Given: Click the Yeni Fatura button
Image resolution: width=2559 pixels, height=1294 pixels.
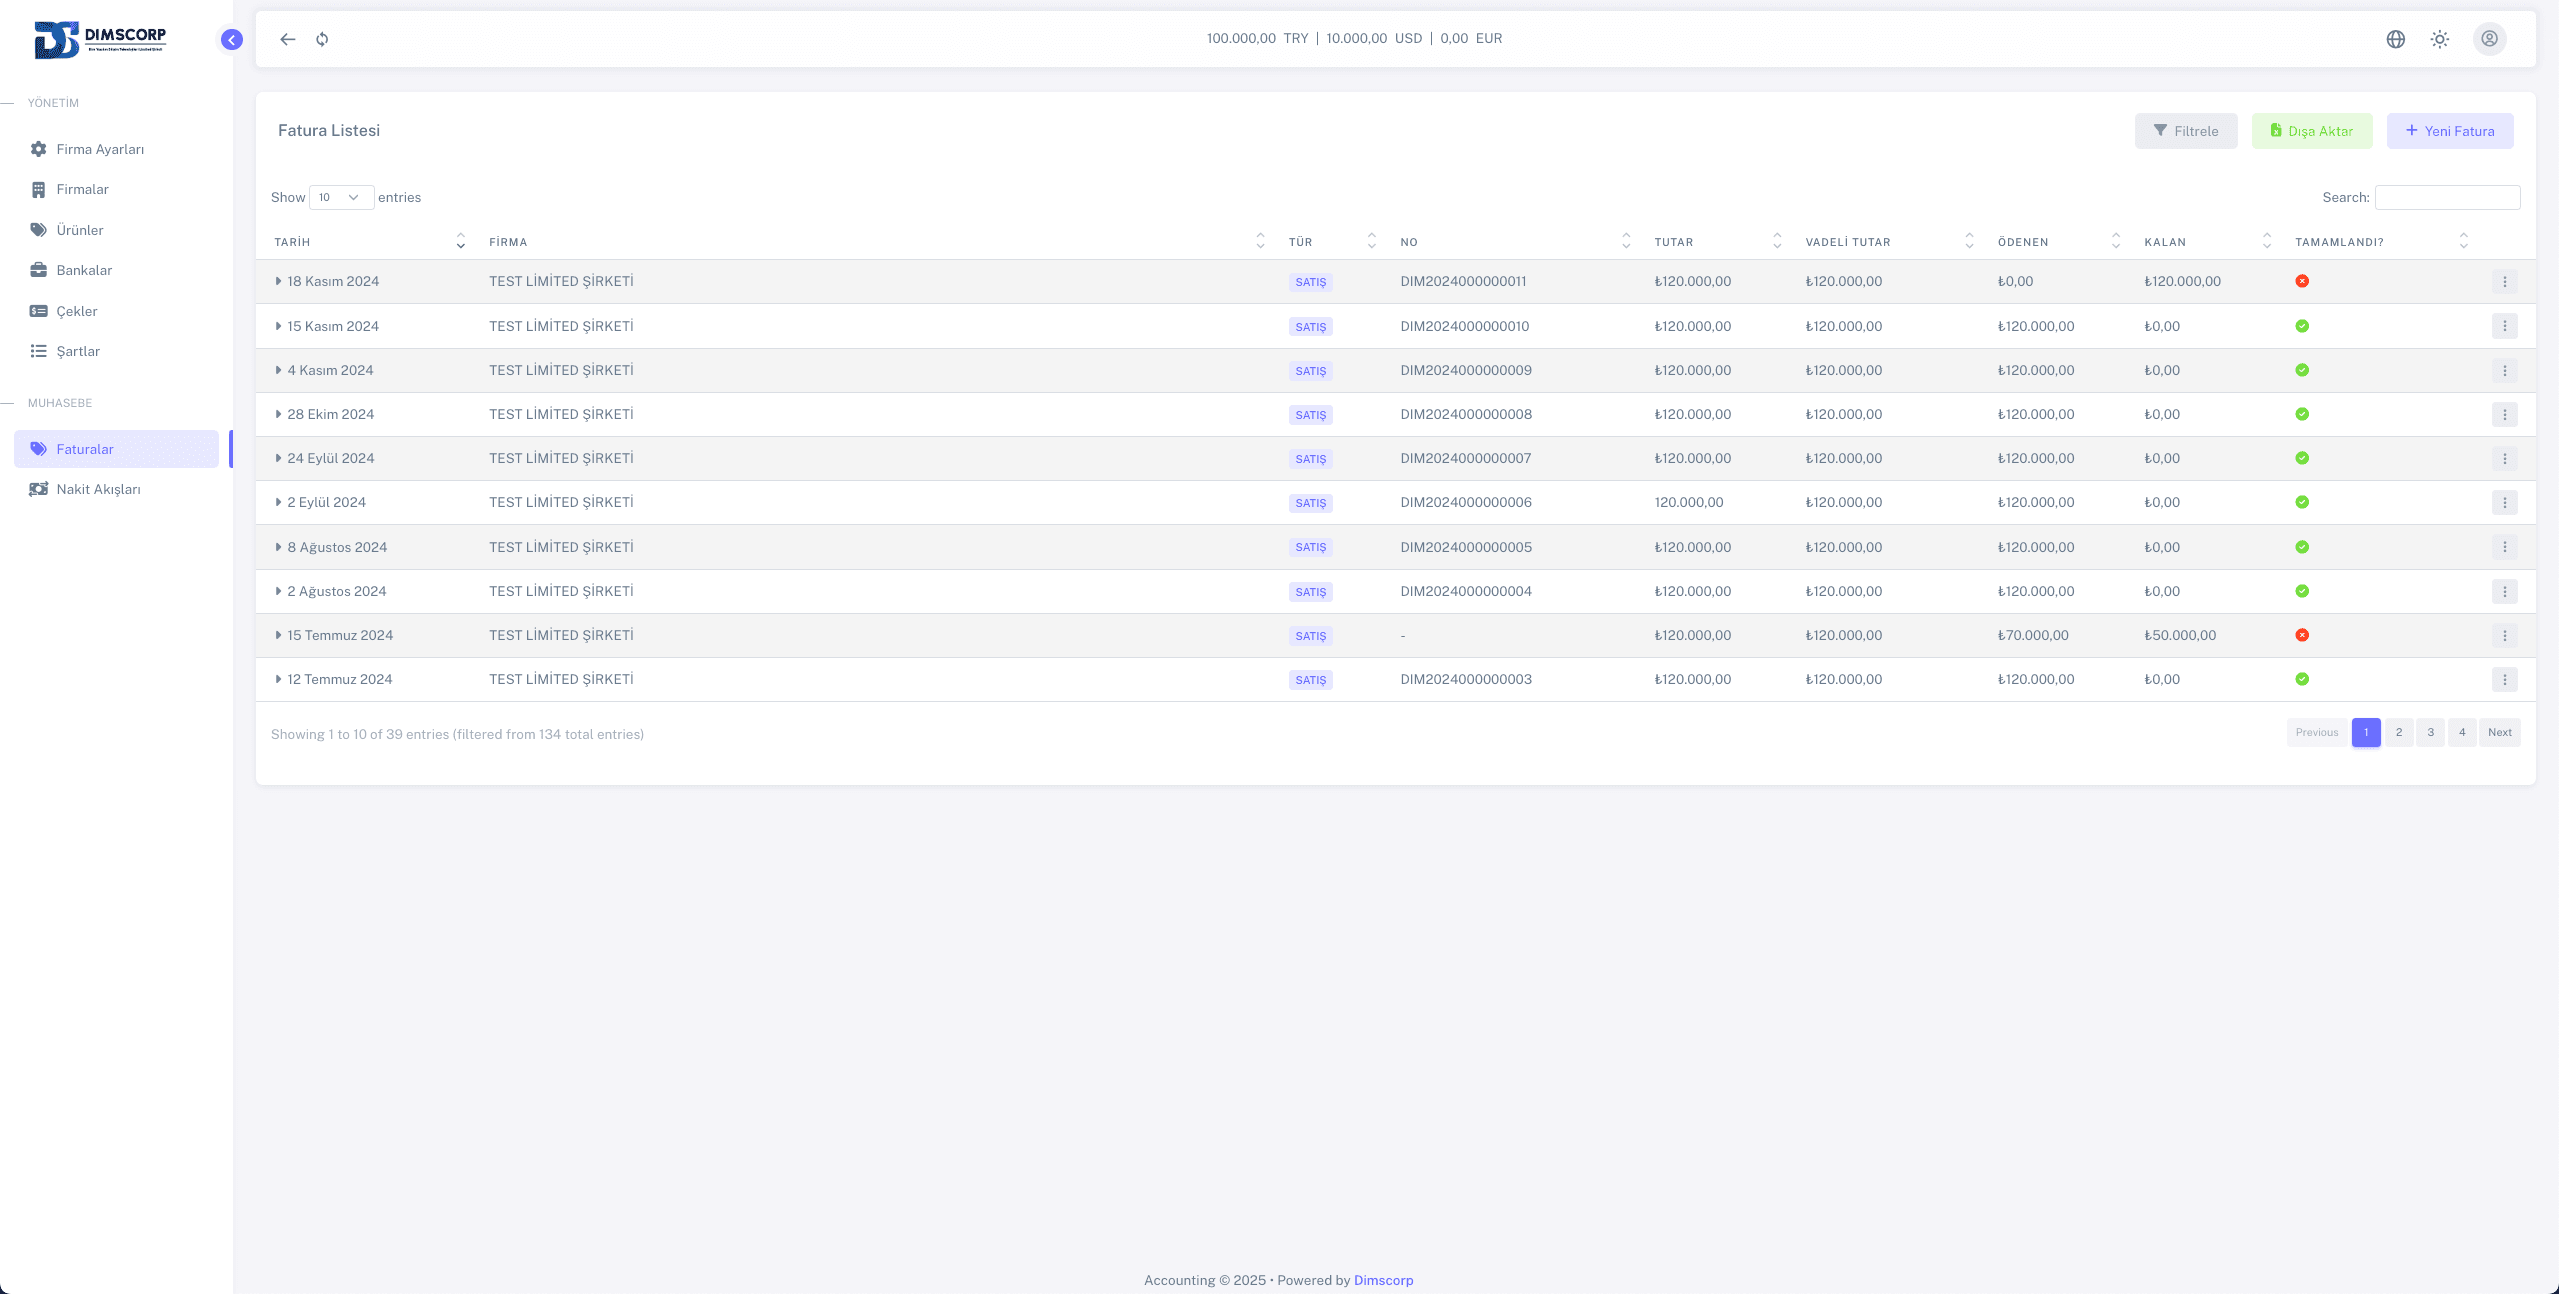Looking at the screenshot, I should click(2449, 131).
